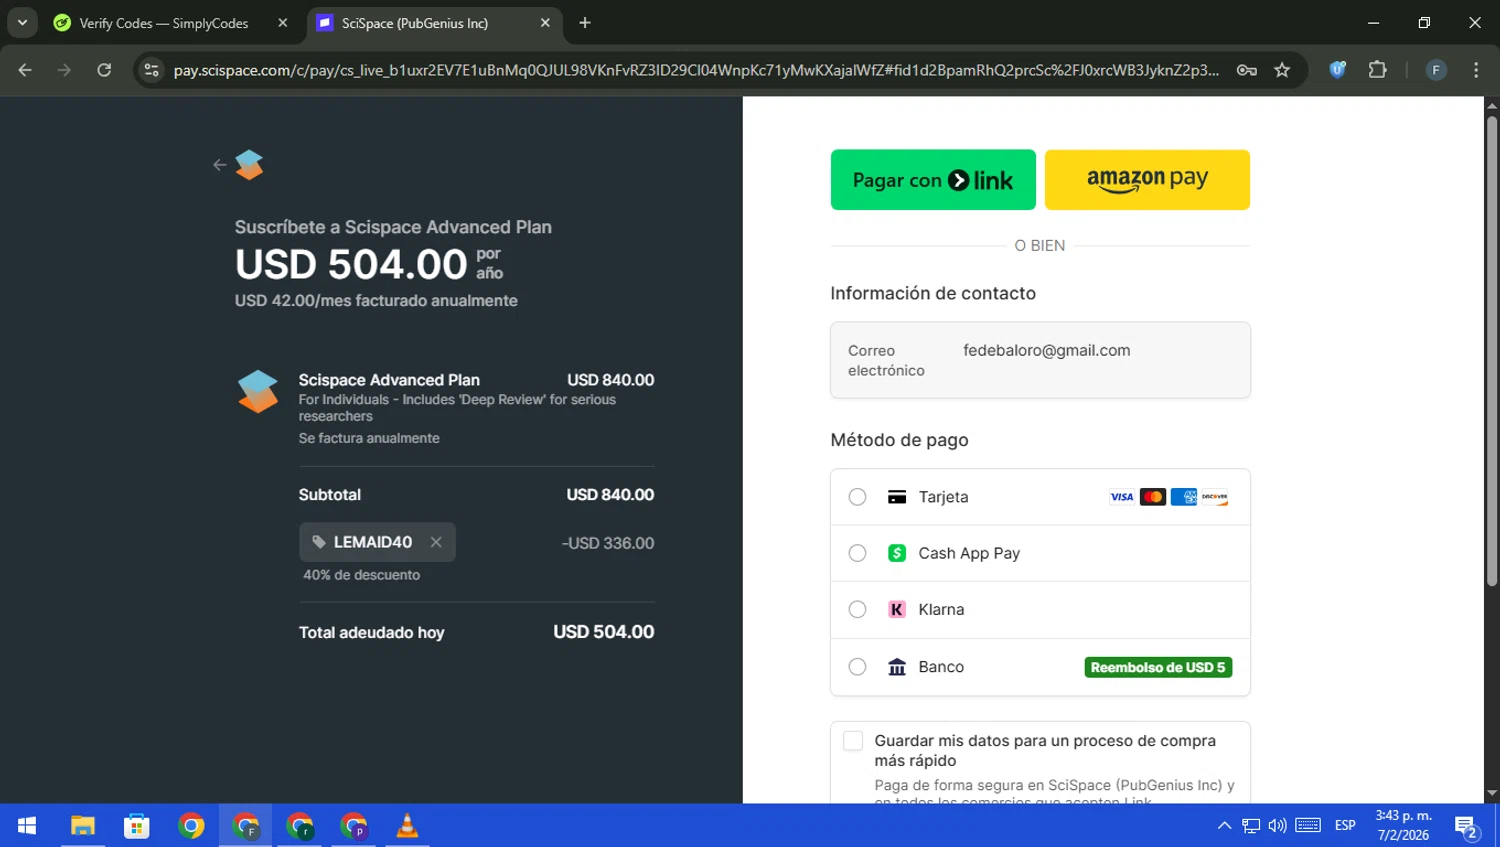This screenshot has height=847, width=1500.
Task: Open the Chrome three-dot menu
Action: click(x=1476, y=70)
